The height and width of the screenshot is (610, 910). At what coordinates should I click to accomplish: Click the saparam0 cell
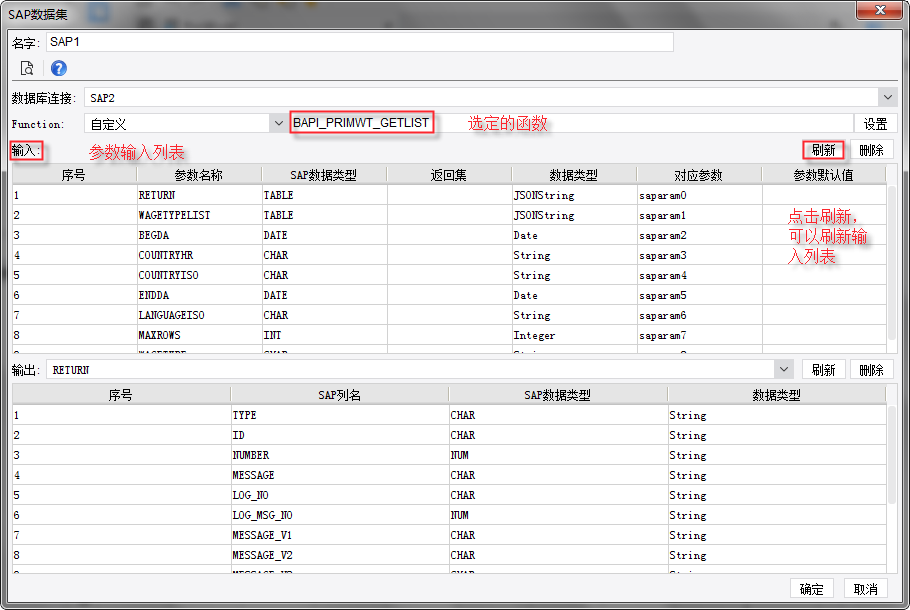(x=699, y=195)
